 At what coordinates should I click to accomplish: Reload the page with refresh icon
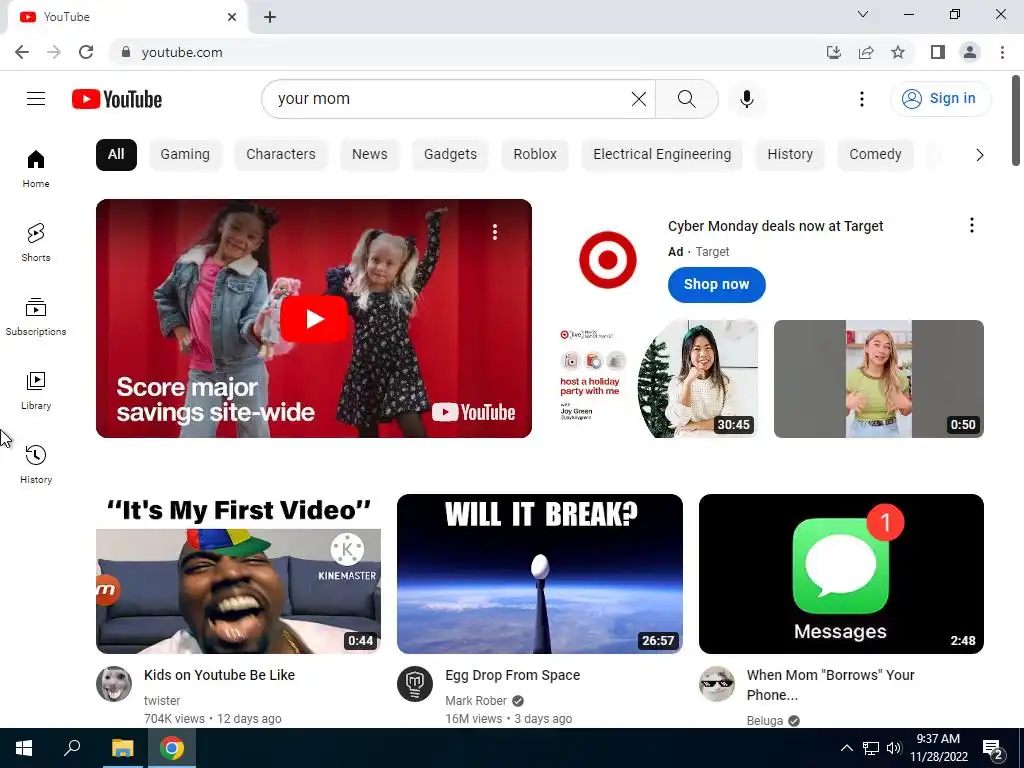[86, 52]
